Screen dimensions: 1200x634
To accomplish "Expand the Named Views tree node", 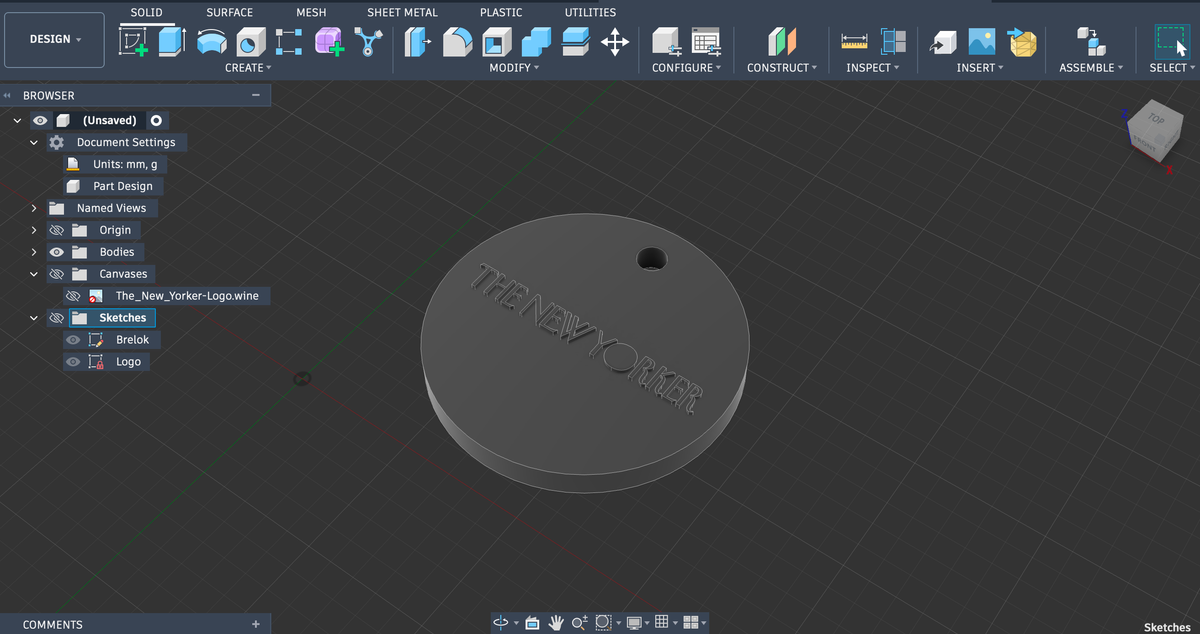I will [34, 208].
